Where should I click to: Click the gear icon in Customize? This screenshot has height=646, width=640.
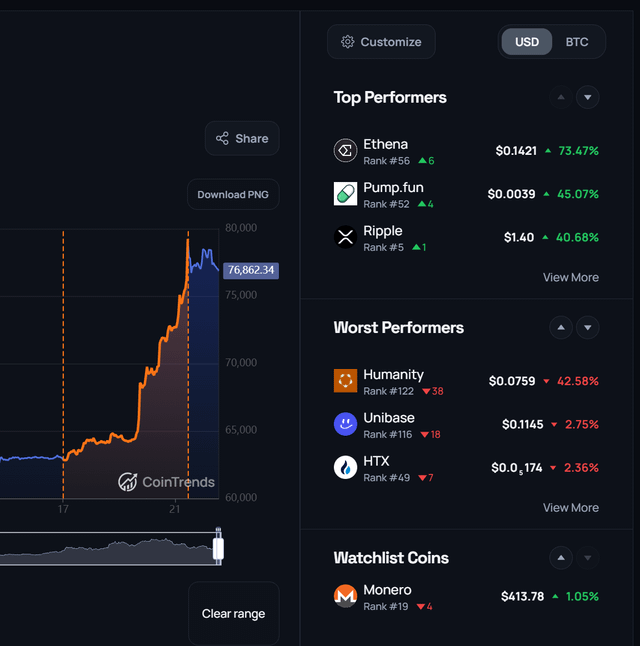347,42
